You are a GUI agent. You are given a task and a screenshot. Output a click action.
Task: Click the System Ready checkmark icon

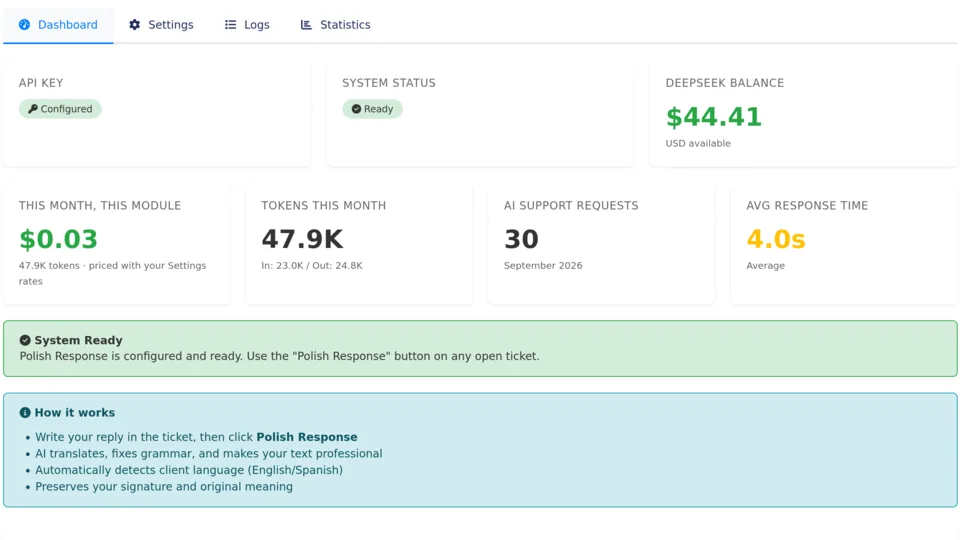25,340
